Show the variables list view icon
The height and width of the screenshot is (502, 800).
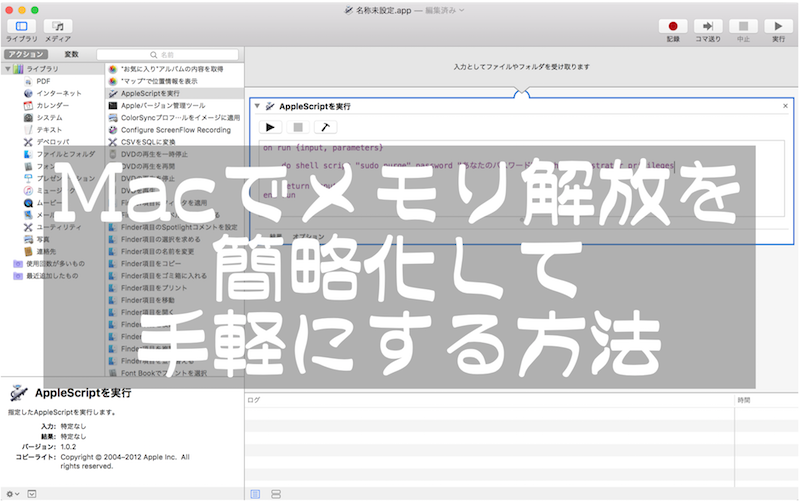276,494
